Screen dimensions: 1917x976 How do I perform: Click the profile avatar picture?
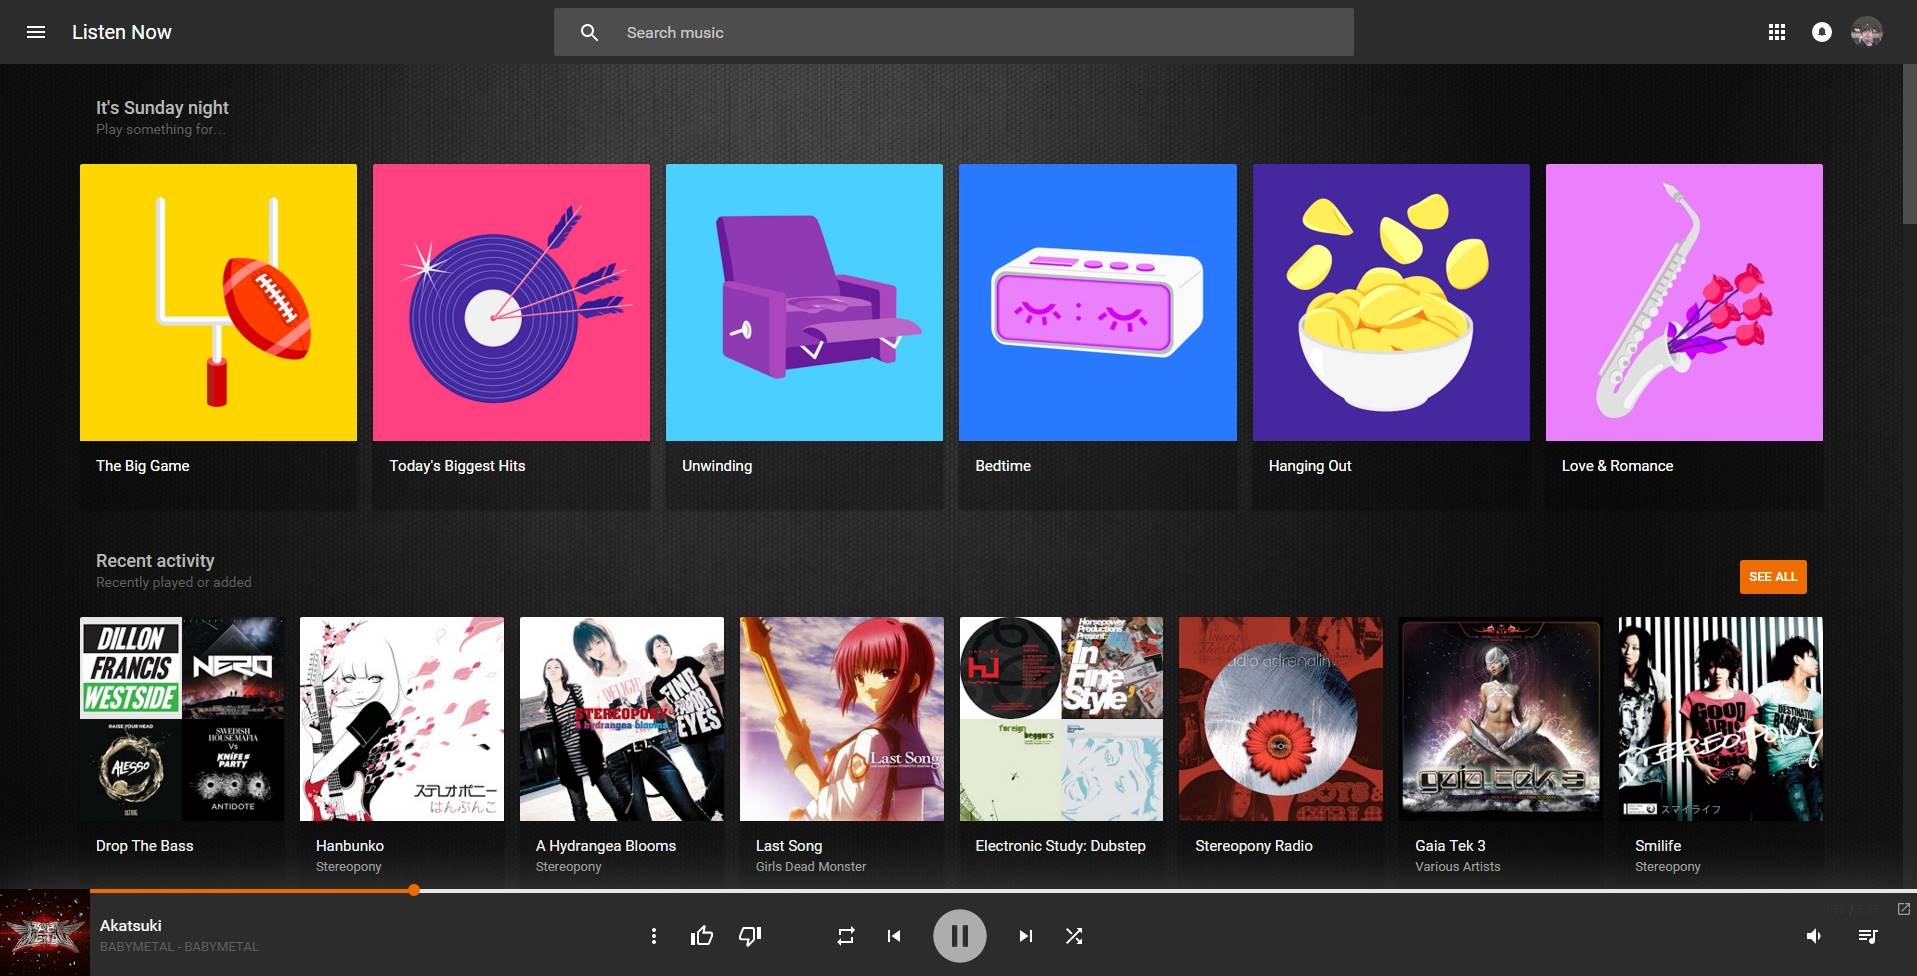tap(1867, 31)
